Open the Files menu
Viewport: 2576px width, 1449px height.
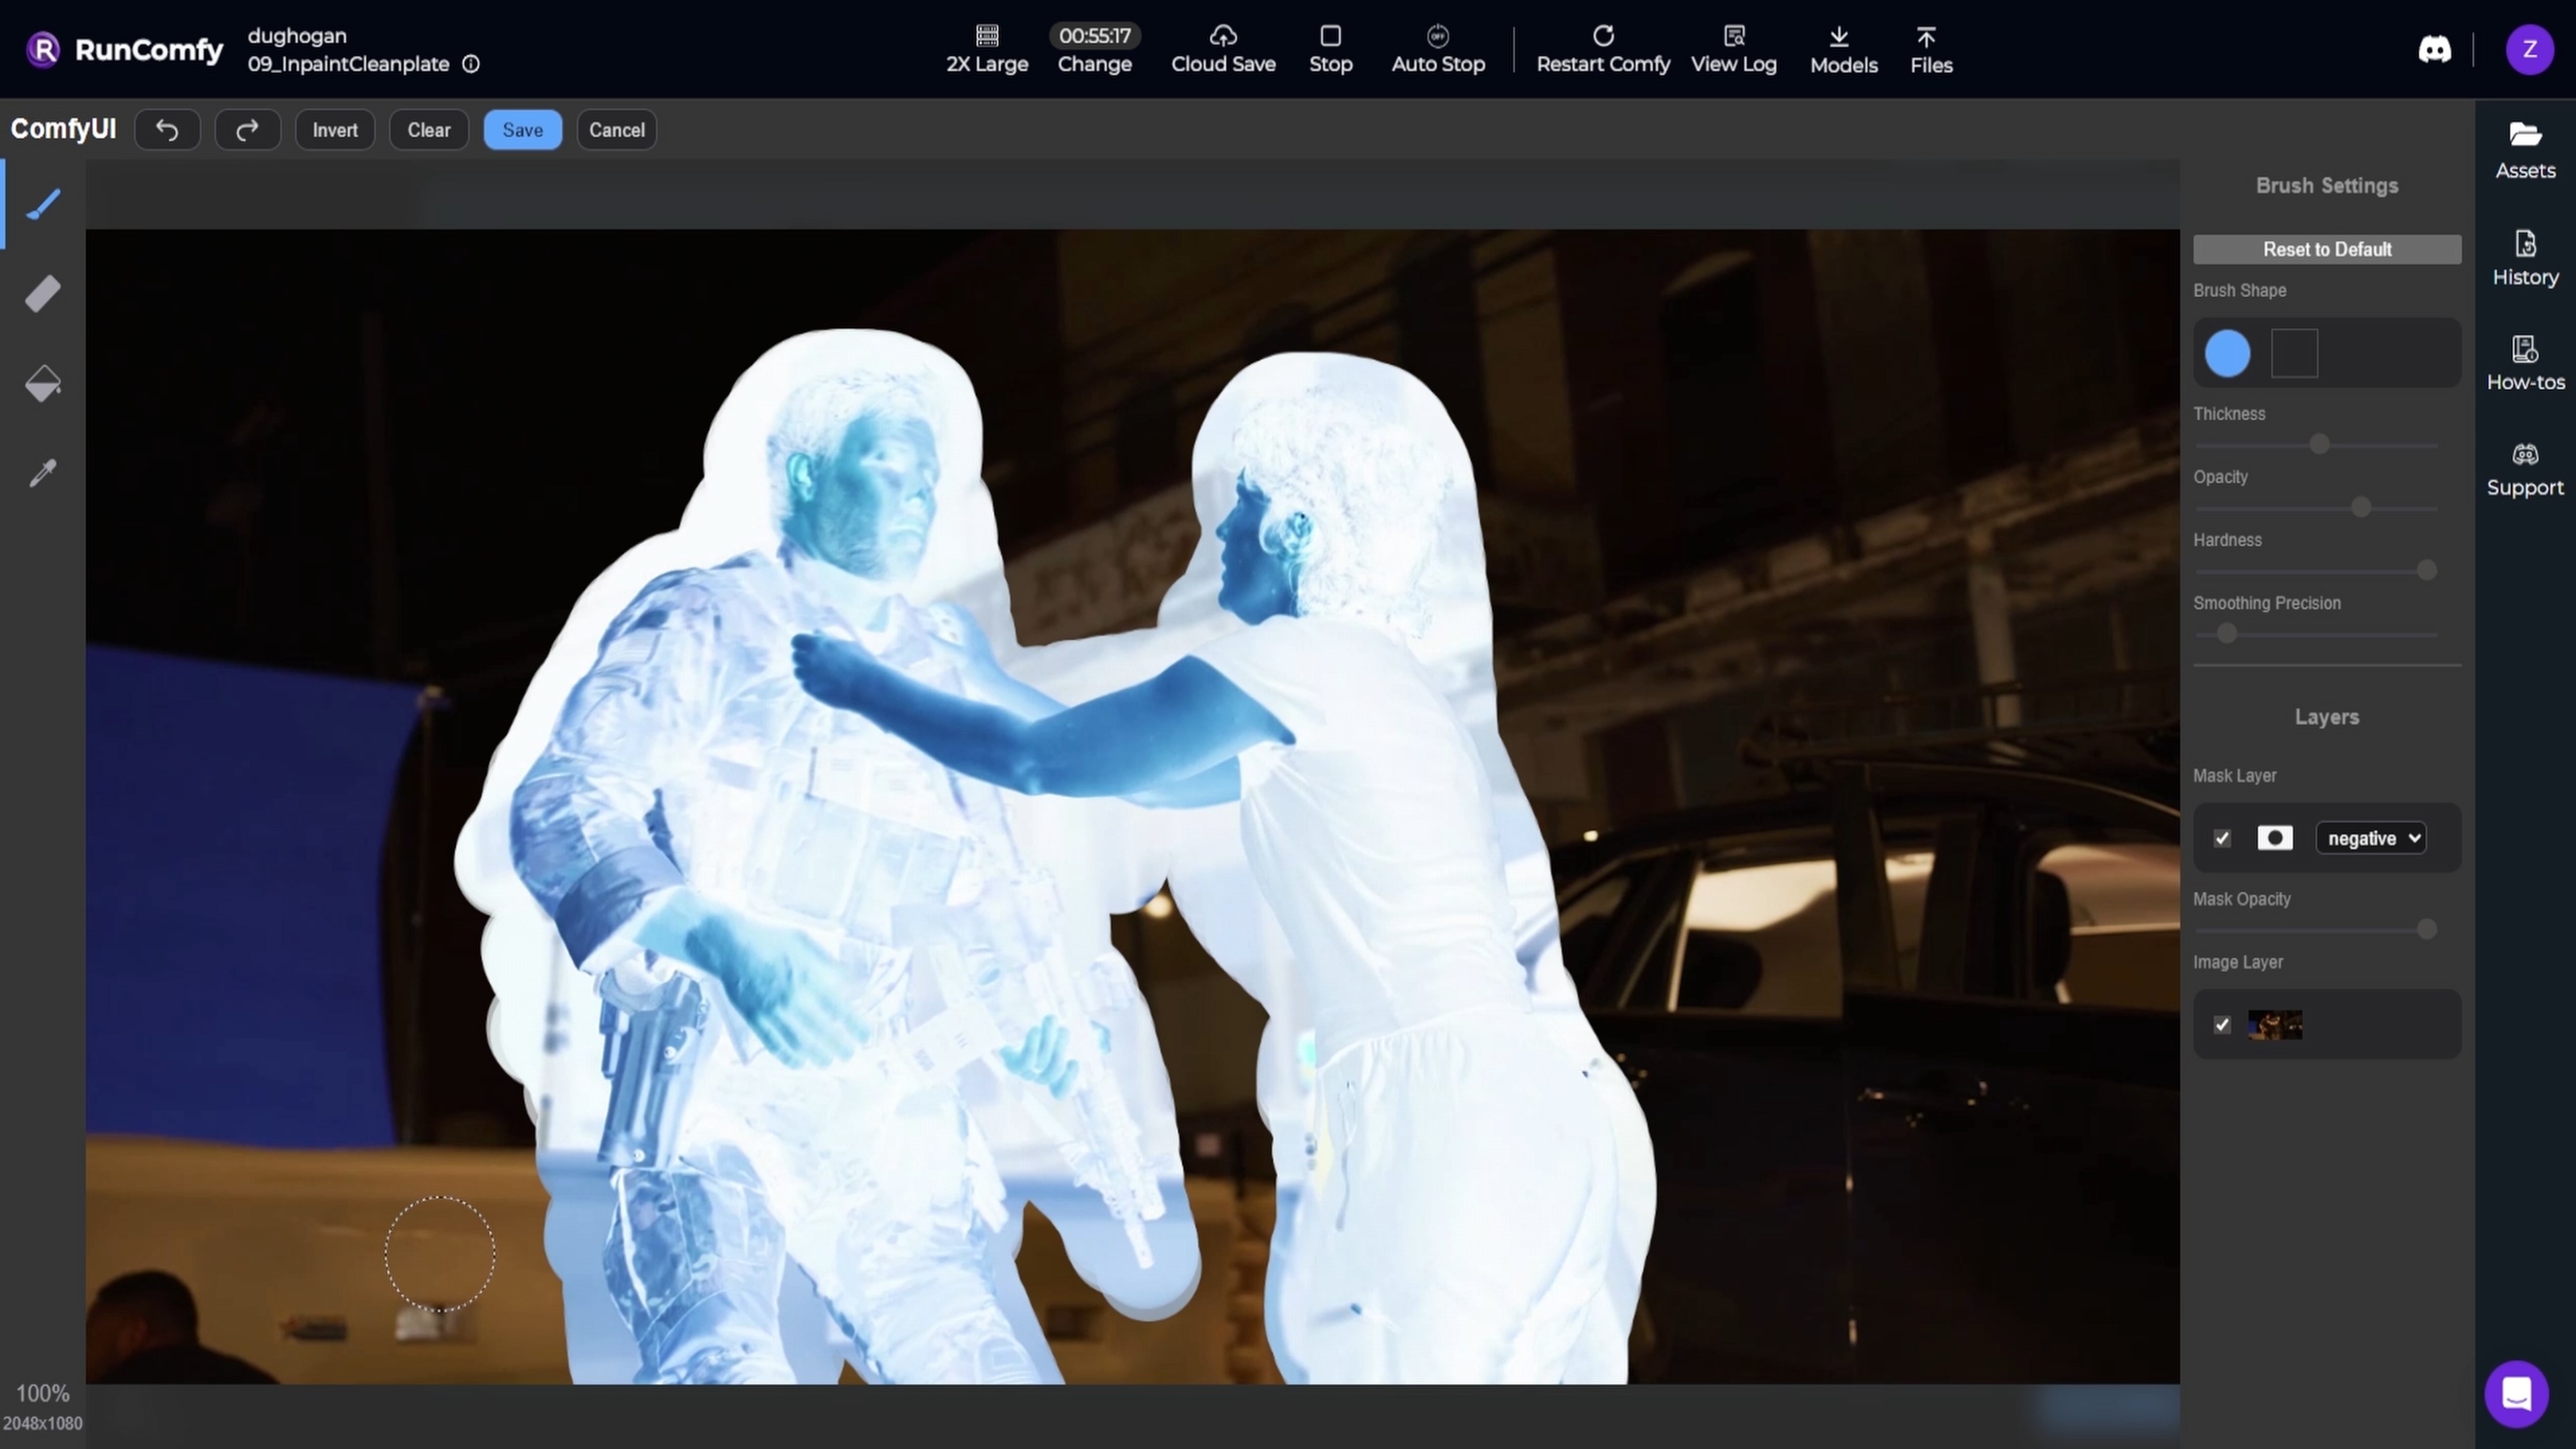tap(1930, 49)
